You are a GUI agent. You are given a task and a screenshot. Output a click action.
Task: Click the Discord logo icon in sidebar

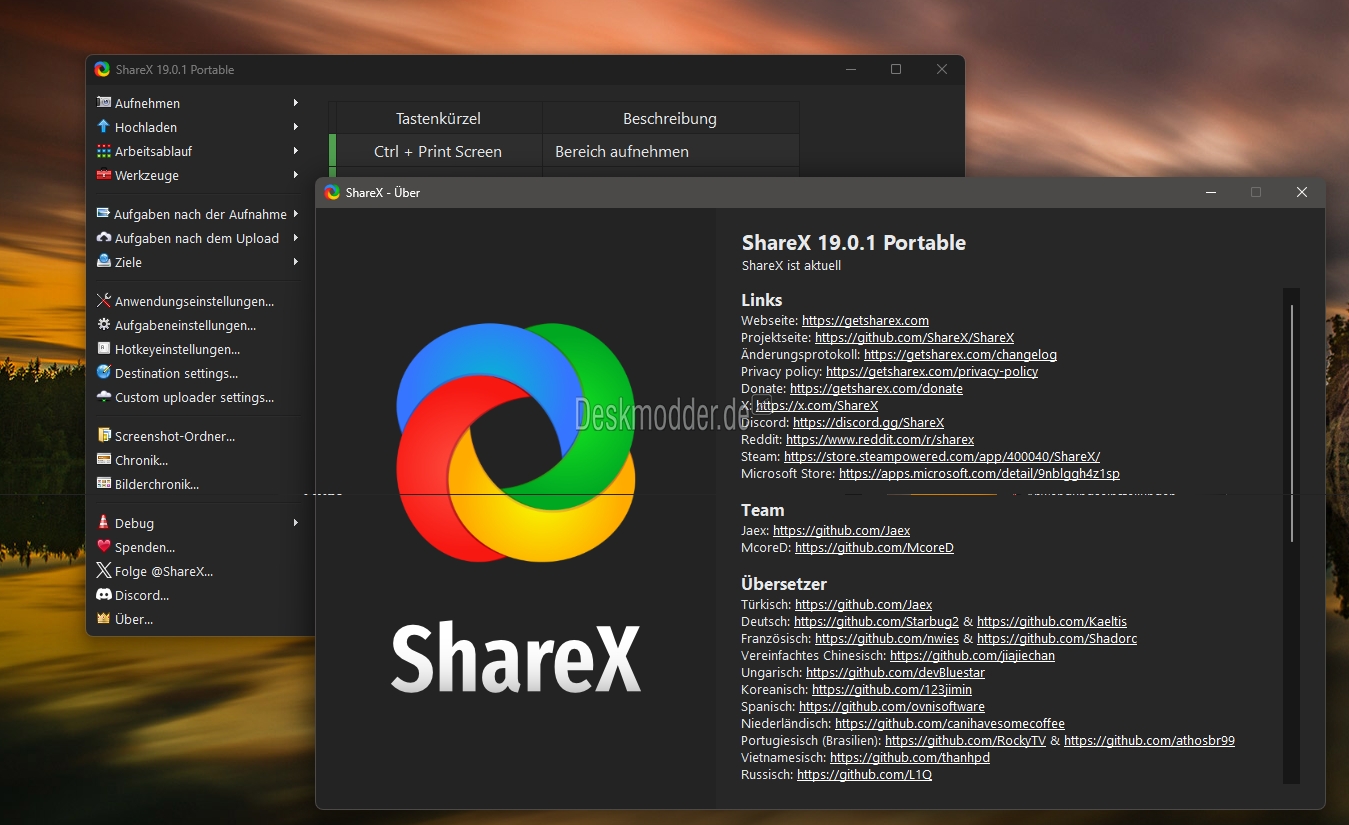(104, 595)
